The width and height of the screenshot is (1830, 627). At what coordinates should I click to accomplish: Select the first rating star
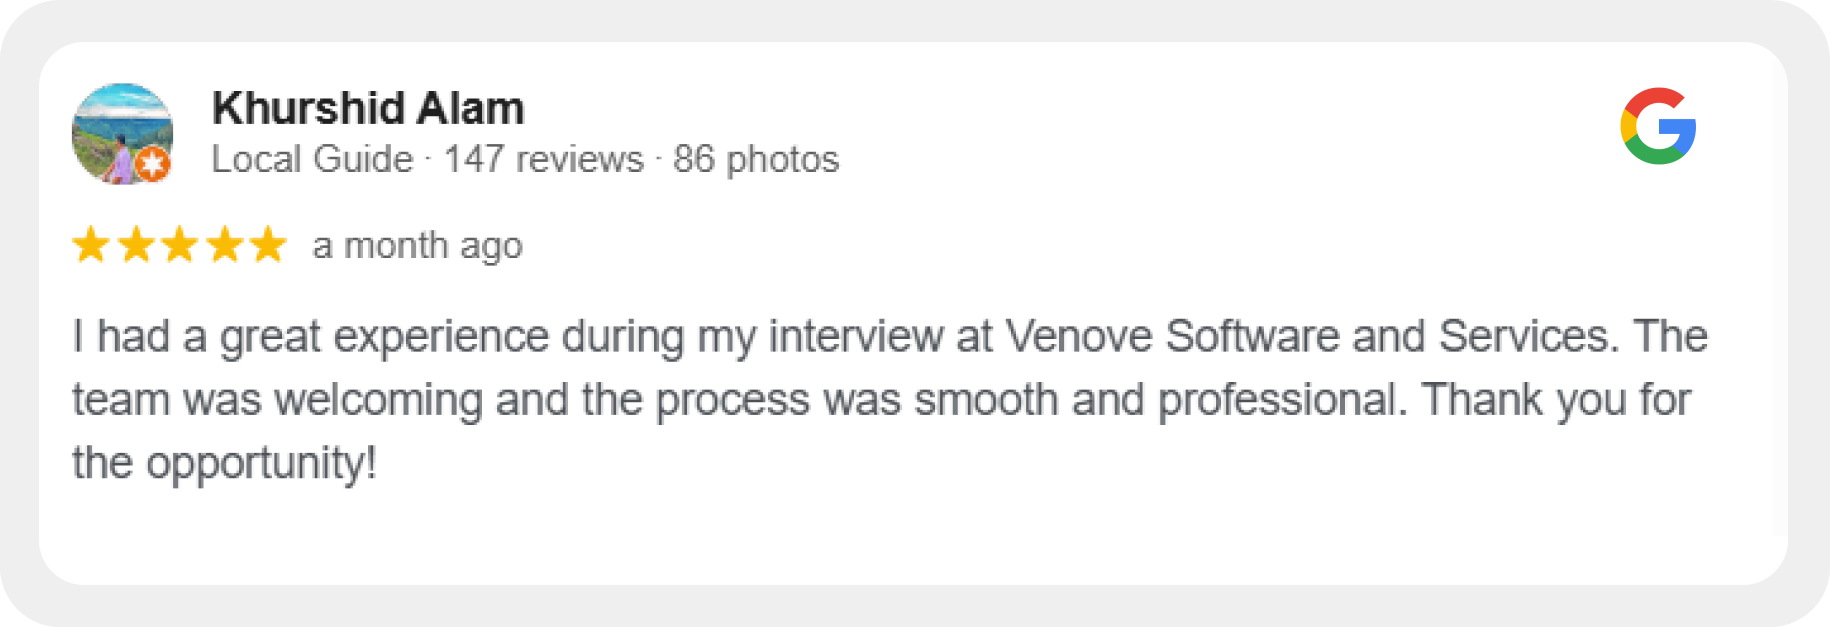(x=91, y=245)
